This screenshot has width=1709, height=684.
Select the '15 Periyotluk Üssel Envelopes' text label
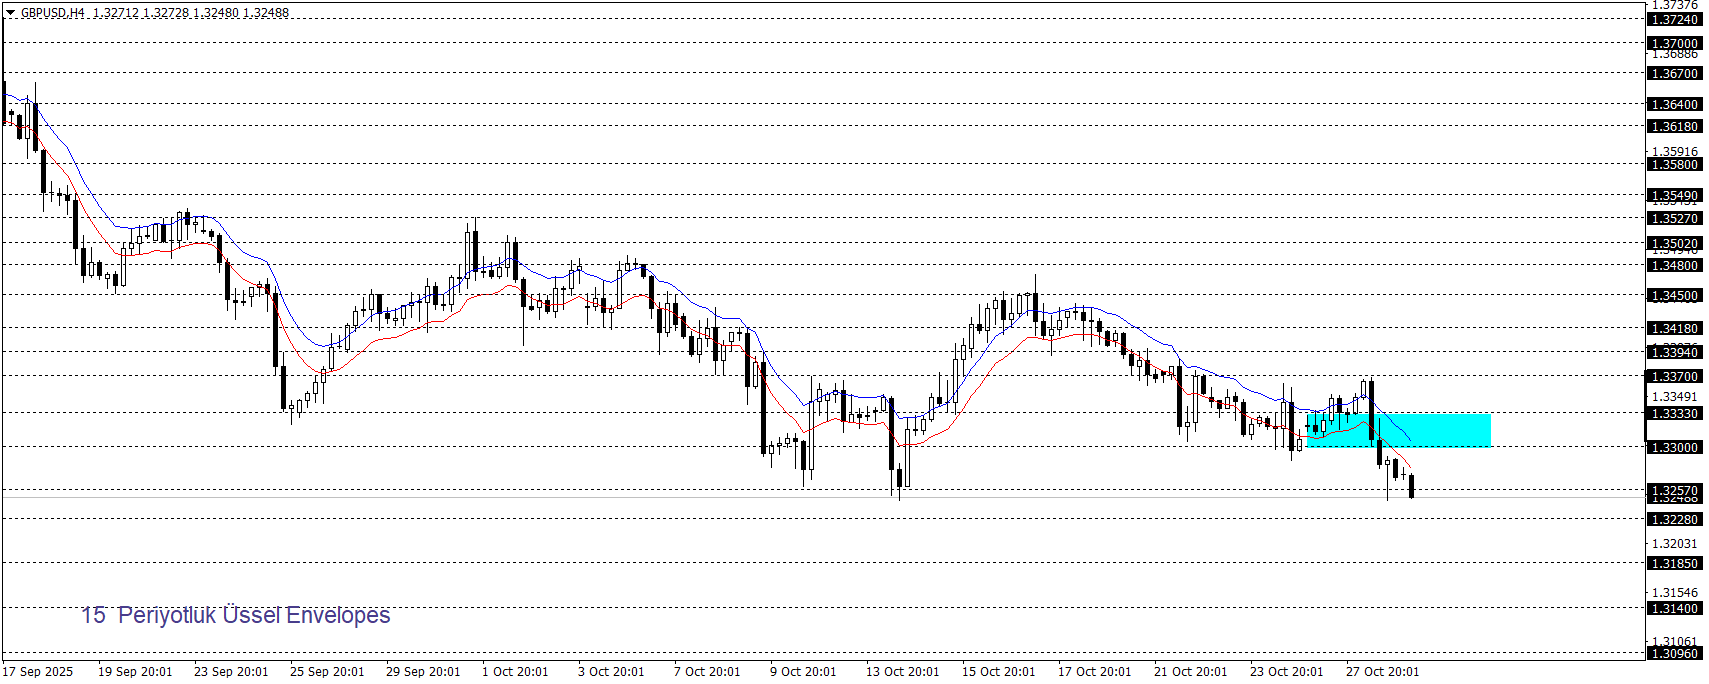pos(236,615)
